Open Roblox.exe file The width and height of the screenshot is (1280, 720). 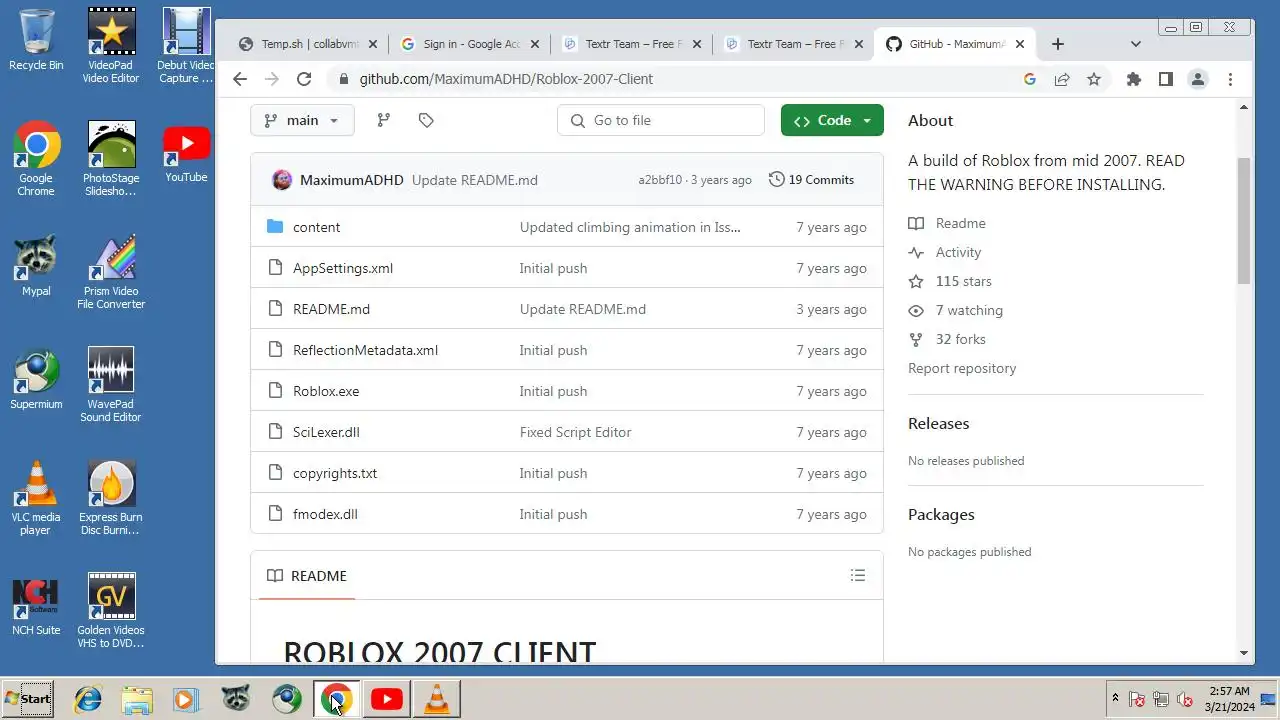[x=326, y=391]
